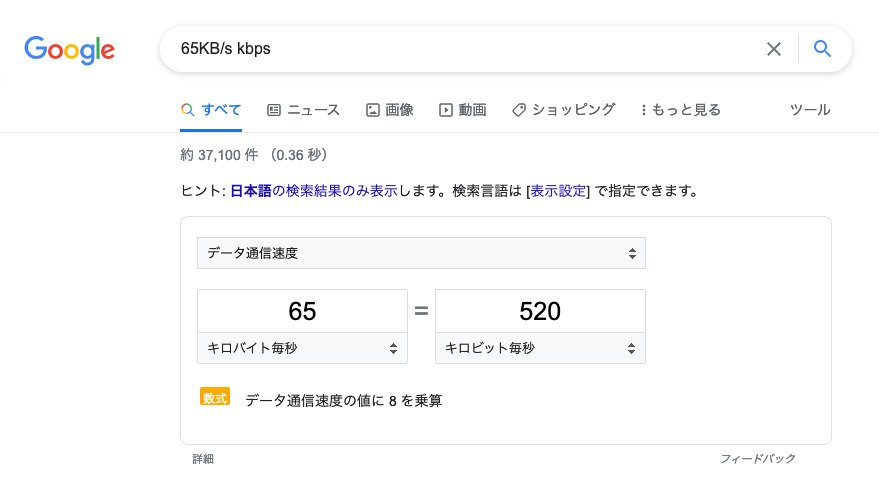
Task: Click the videos tab play icon
Action: point(446,110)
